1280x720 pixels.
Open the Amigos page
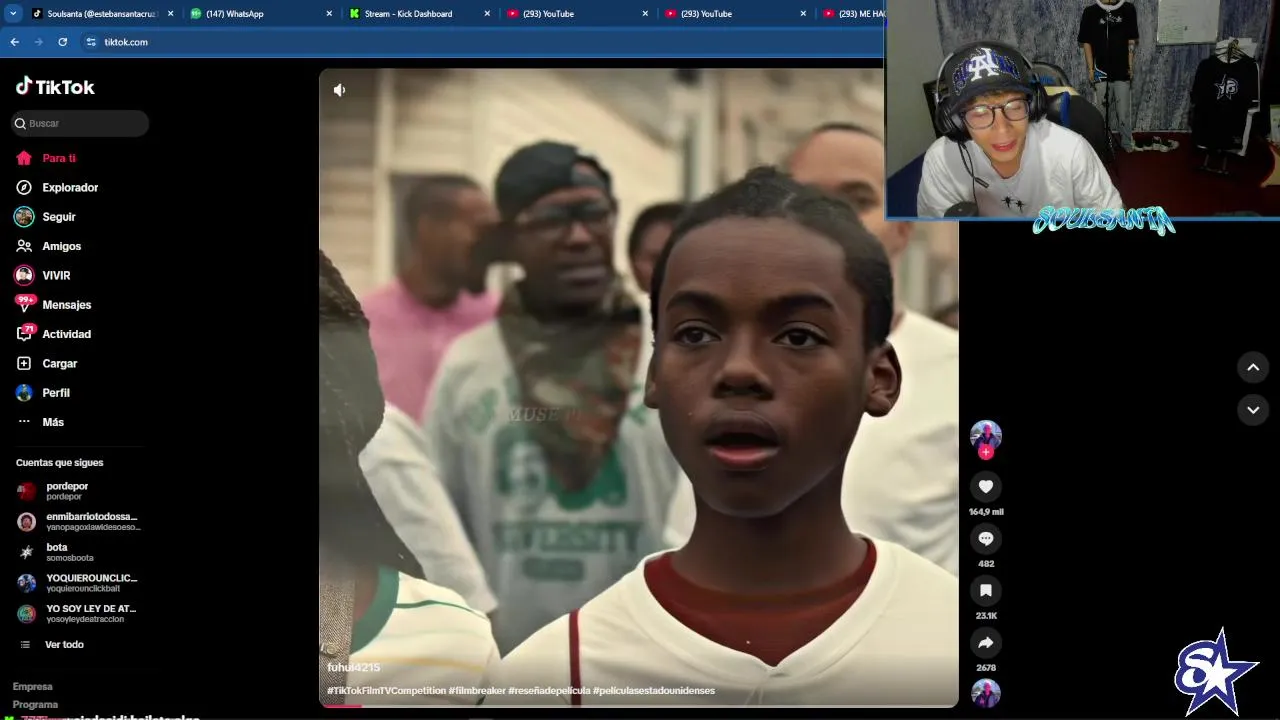[62, 246]
